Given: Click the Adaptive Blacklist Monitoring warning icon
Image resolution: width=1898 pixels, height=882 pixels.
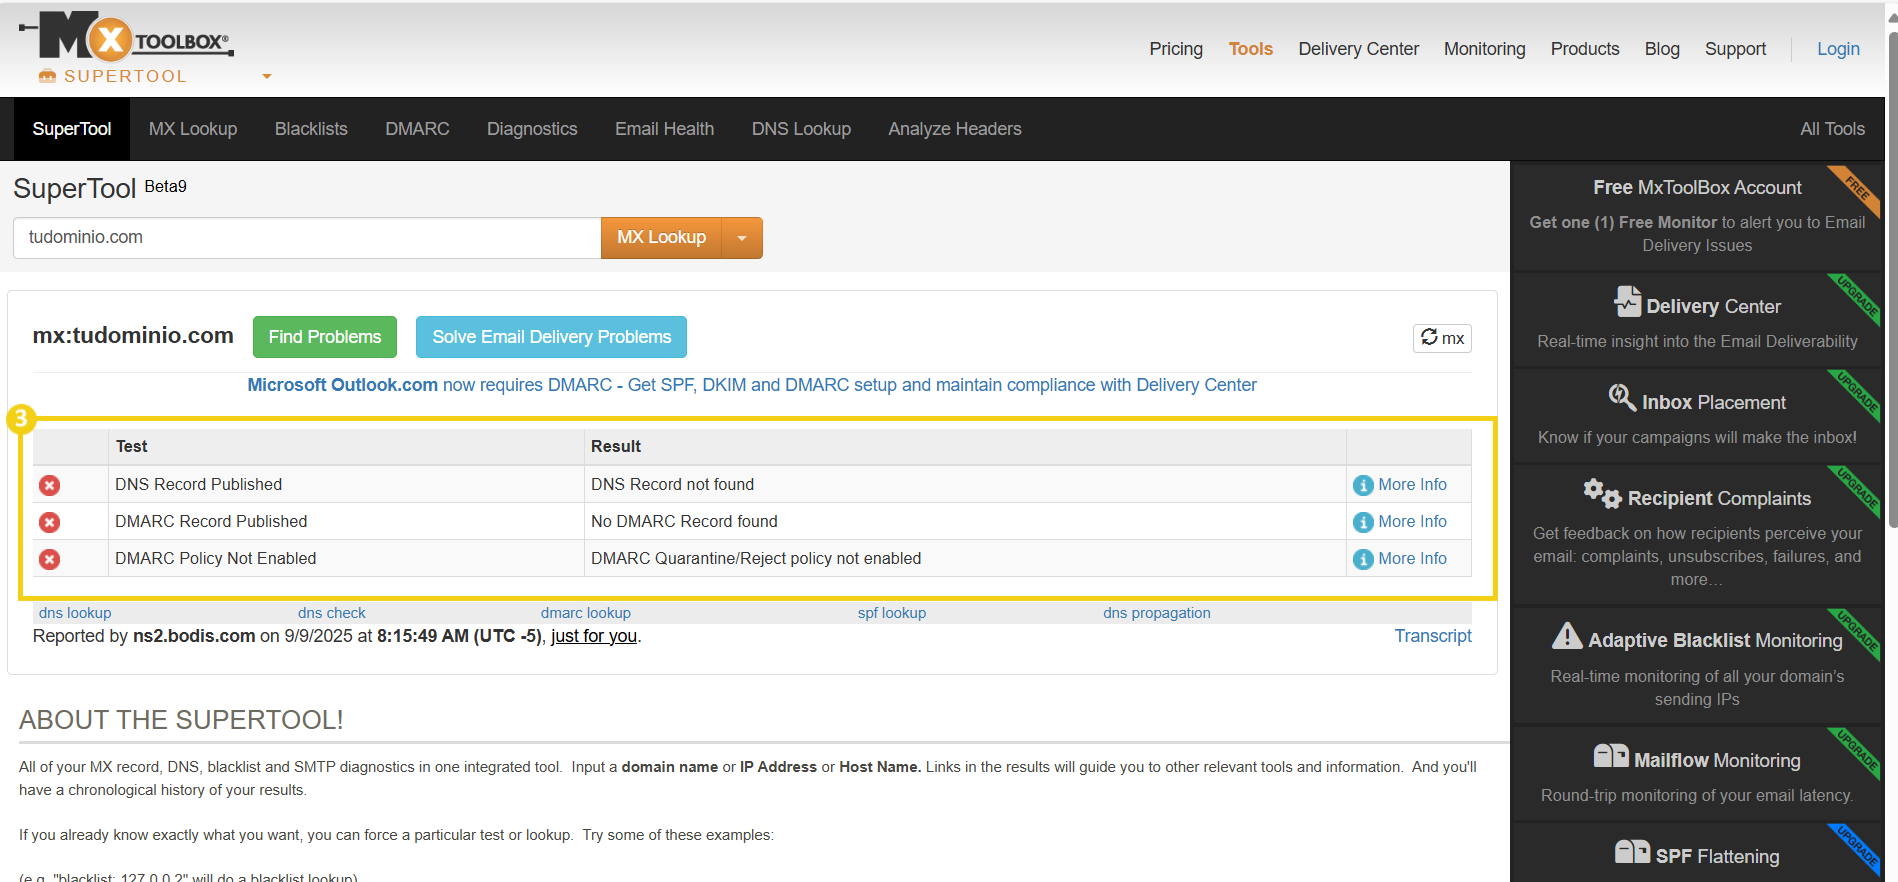Looking at the screenshot, I should click(1567, 636).
